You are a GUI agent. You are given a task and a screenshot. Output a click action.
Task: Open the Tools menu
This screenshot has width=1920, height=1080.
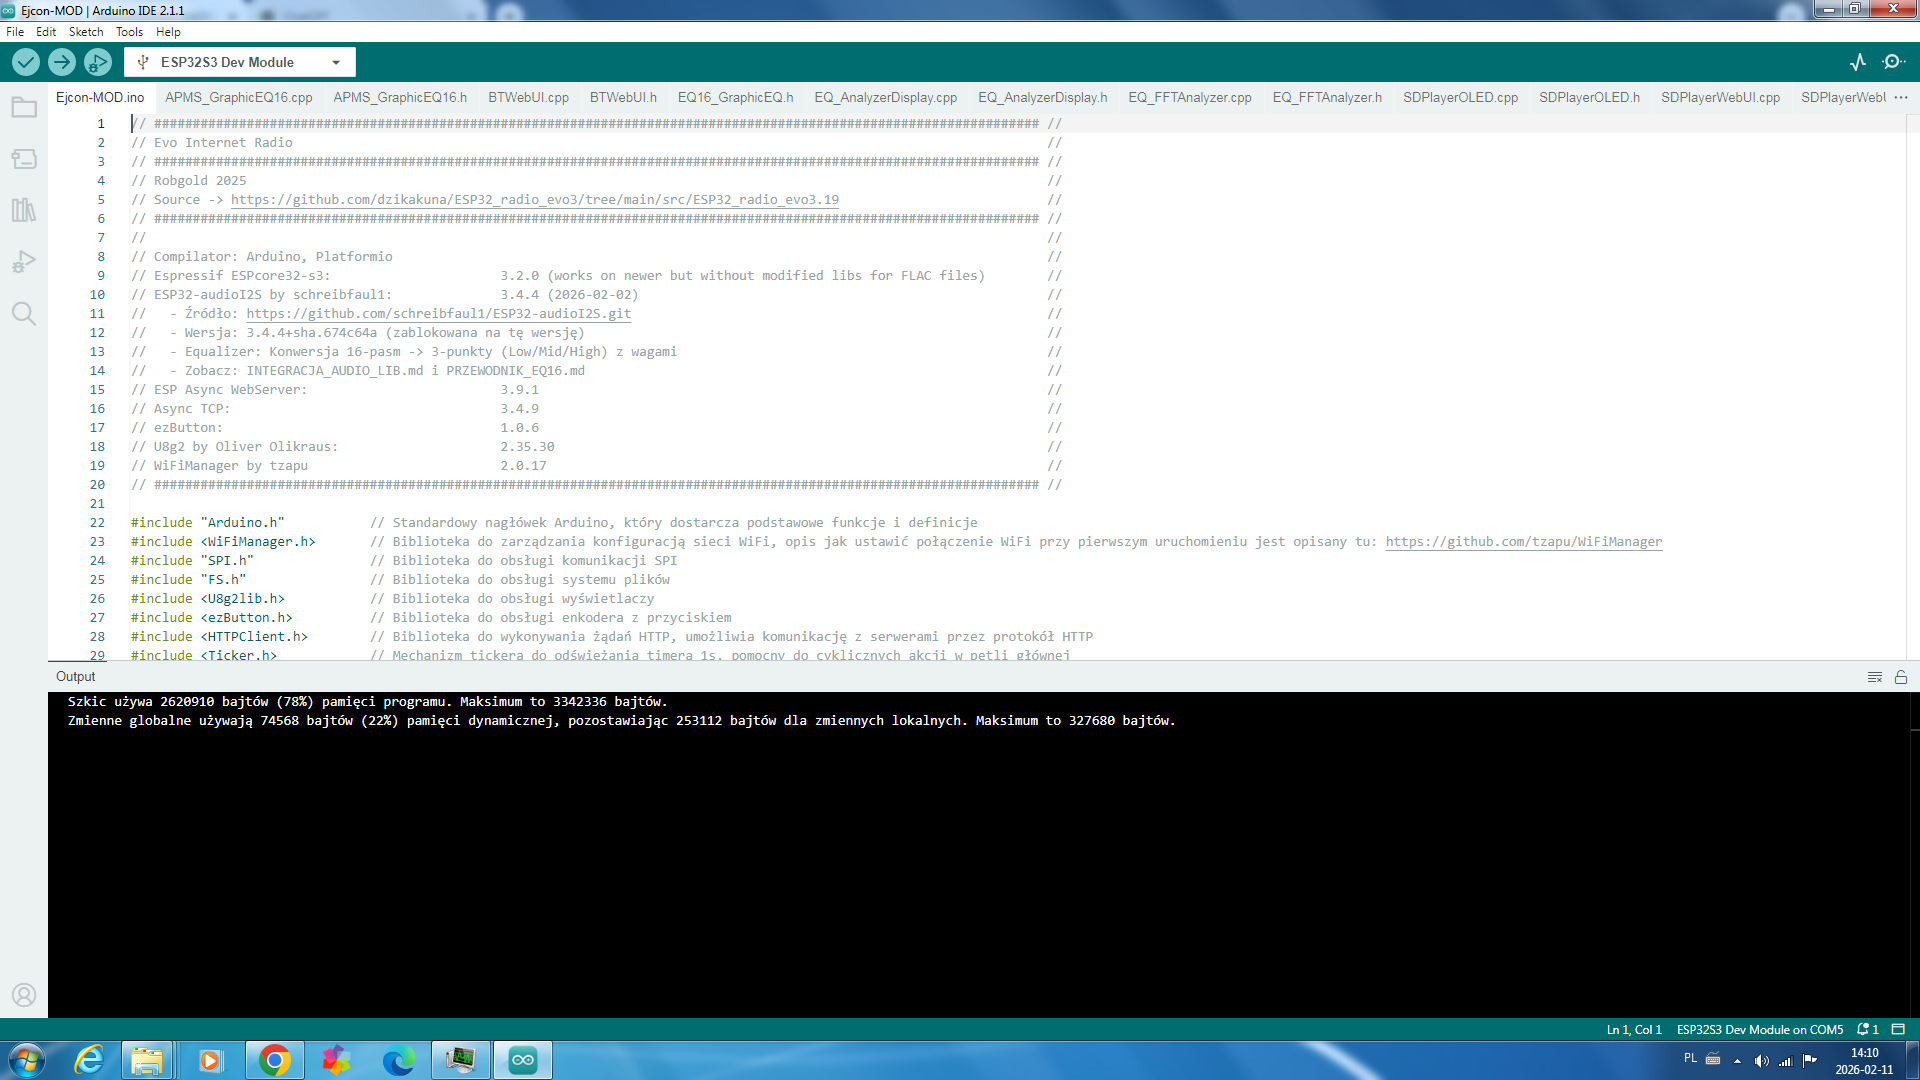(x=129, y=32)
